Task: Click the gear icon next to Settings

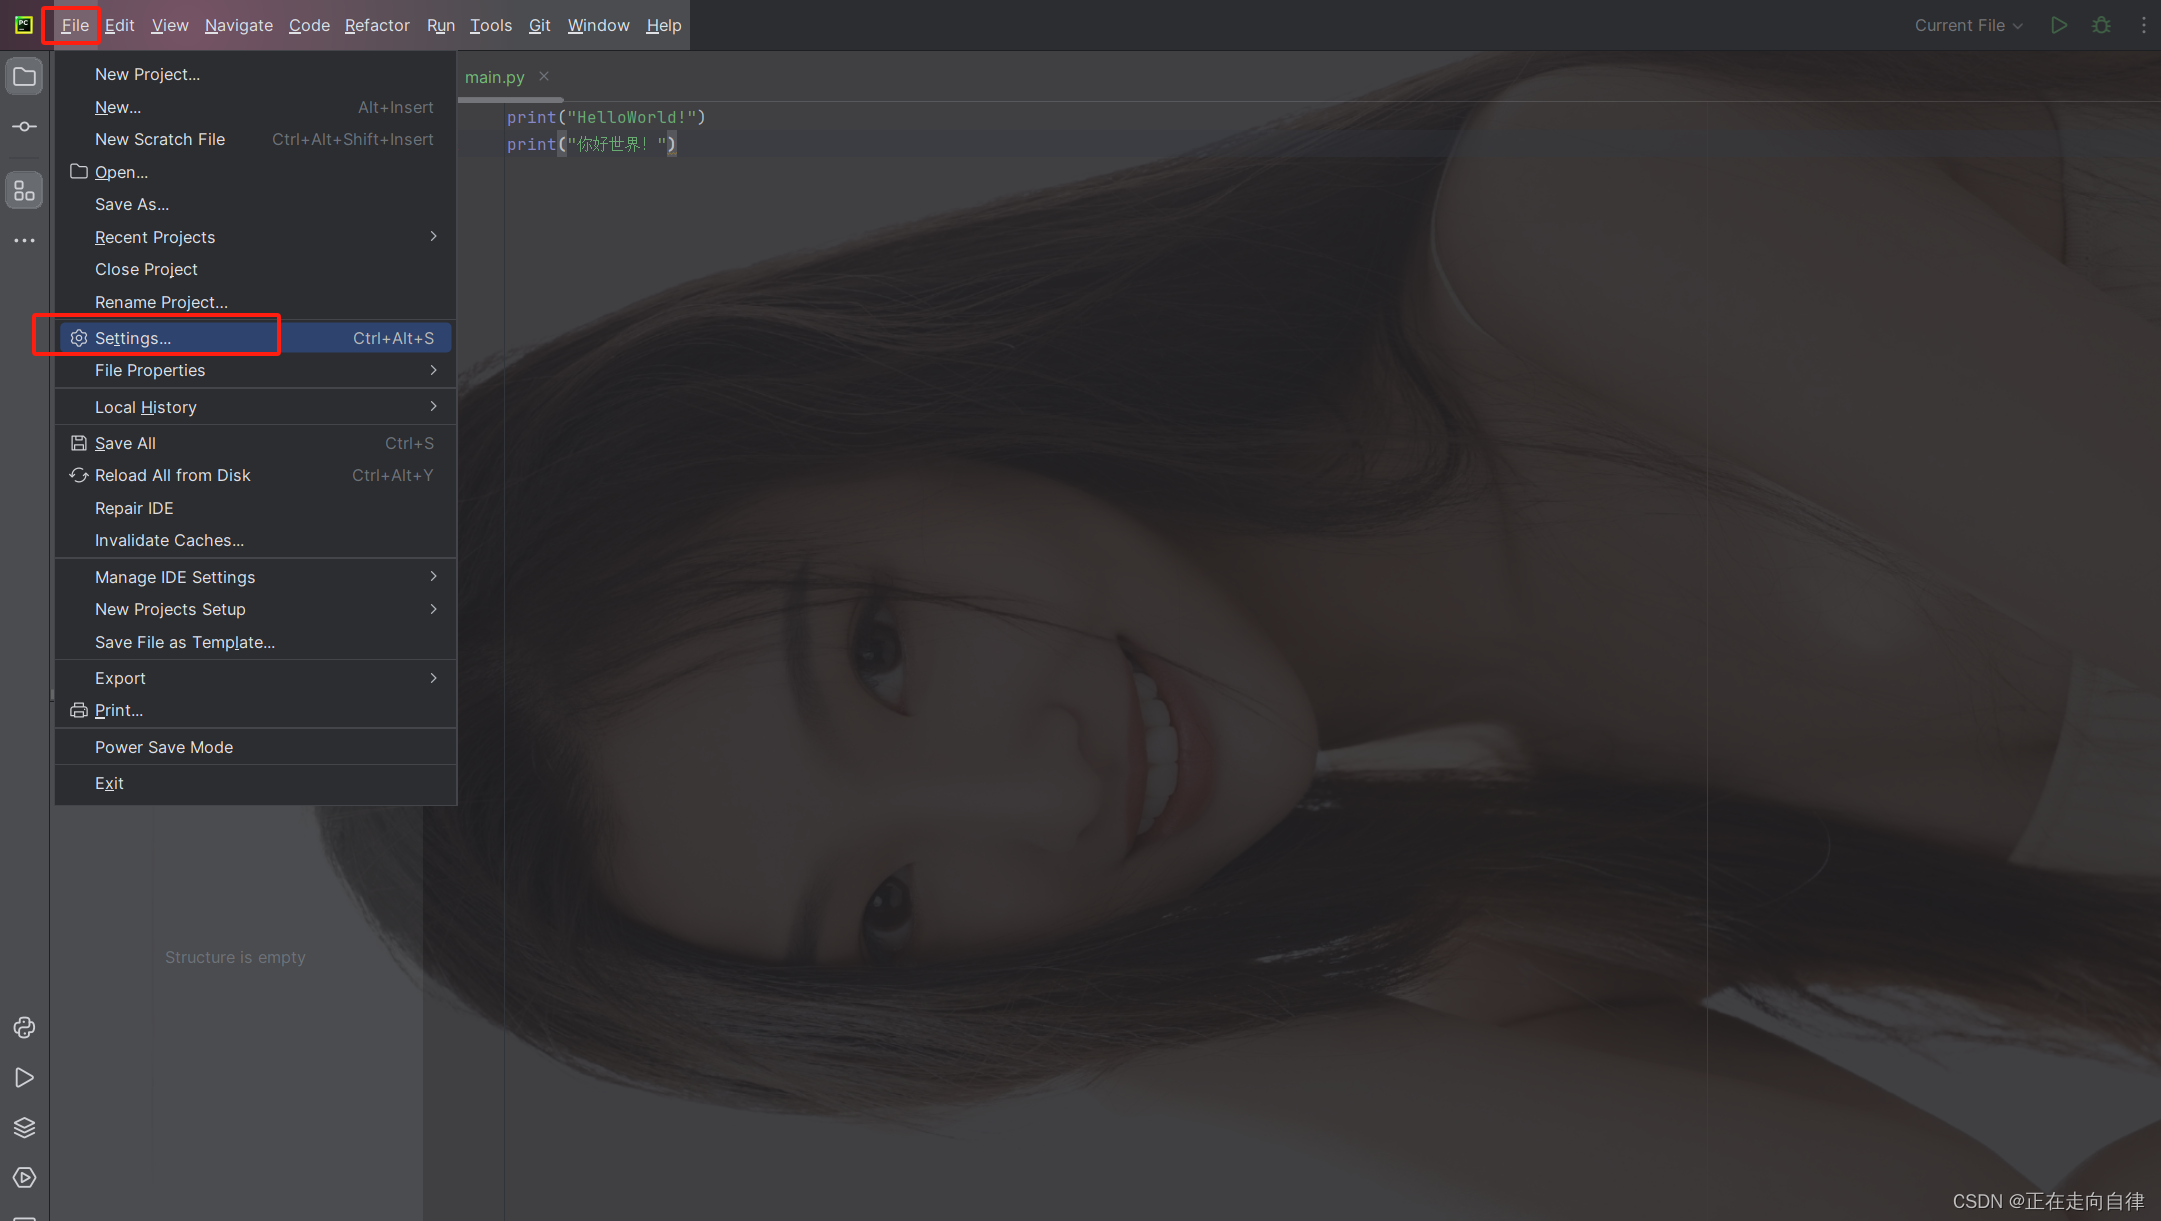Action: point(79,338)
